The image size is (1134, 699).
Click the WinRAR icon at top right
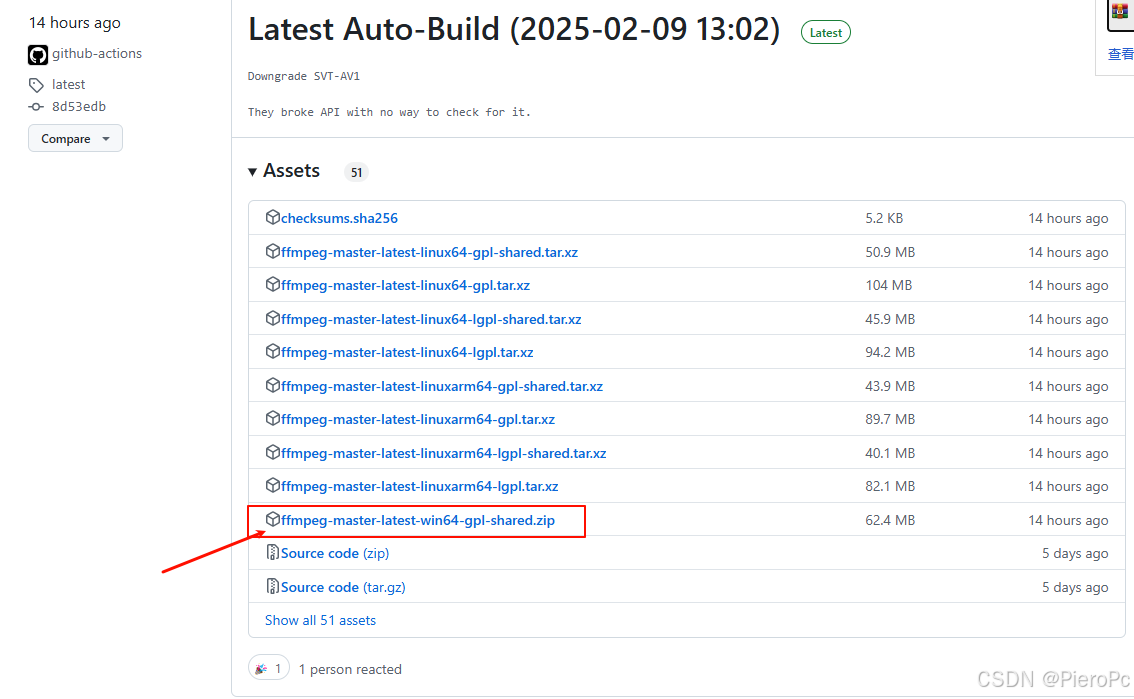pos(1120,12)
